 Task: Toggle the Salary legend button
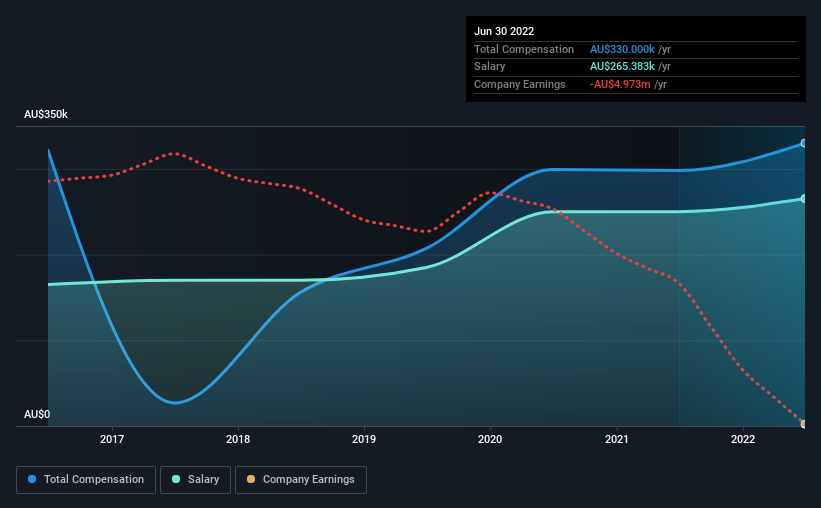[195, 480]
